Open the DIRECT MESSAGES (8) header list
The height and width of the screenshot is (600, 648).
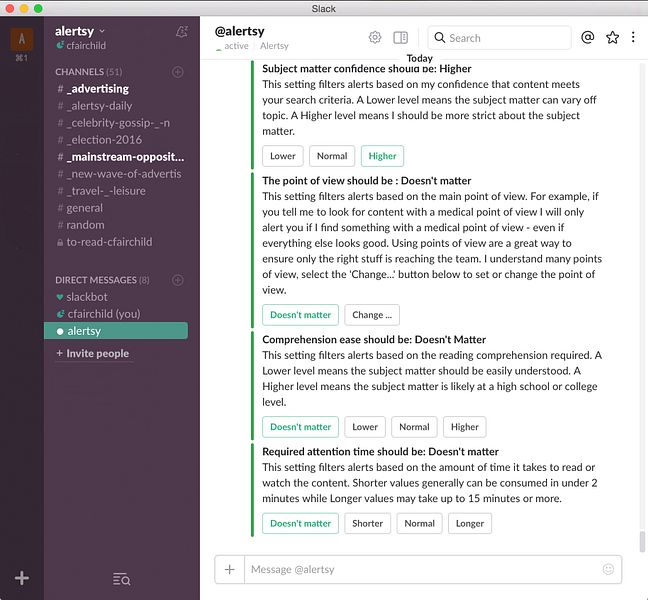[102, 280]
